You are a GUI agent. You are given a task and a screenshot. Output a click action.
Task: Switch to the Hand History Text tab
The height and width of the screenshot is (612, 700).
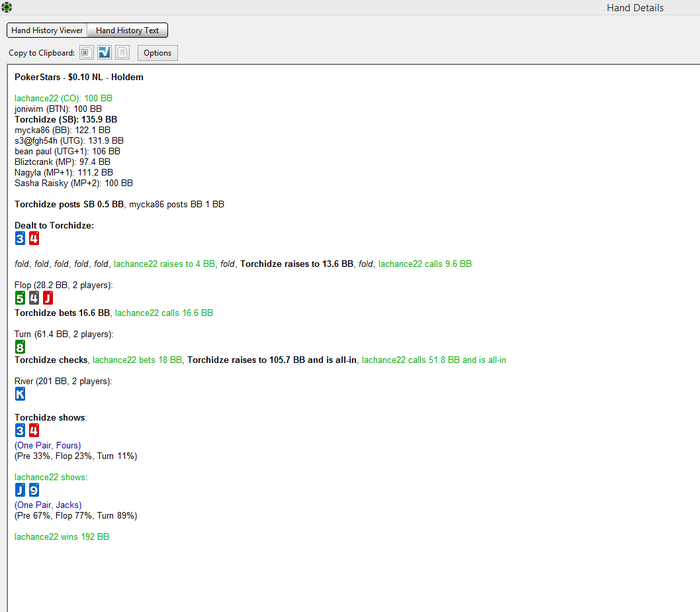[x=127, y=30]
